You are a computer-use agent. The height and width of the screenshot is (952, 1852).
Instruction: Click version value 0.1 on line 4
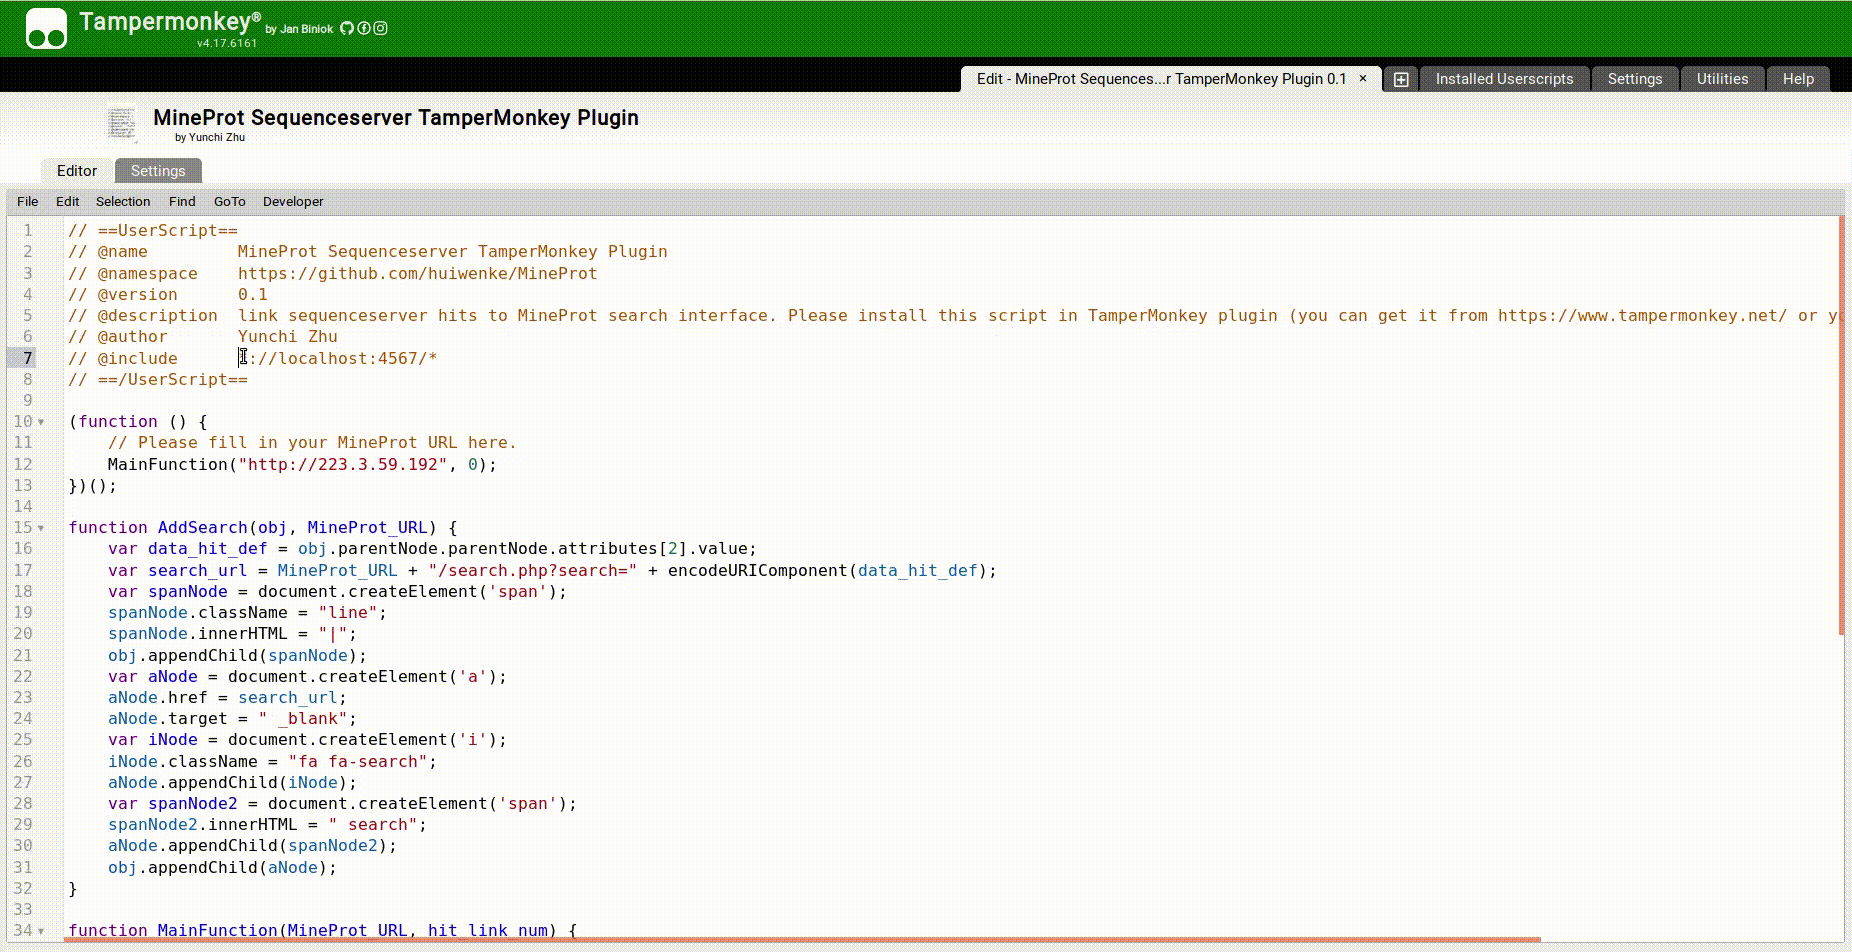(253, 294)
